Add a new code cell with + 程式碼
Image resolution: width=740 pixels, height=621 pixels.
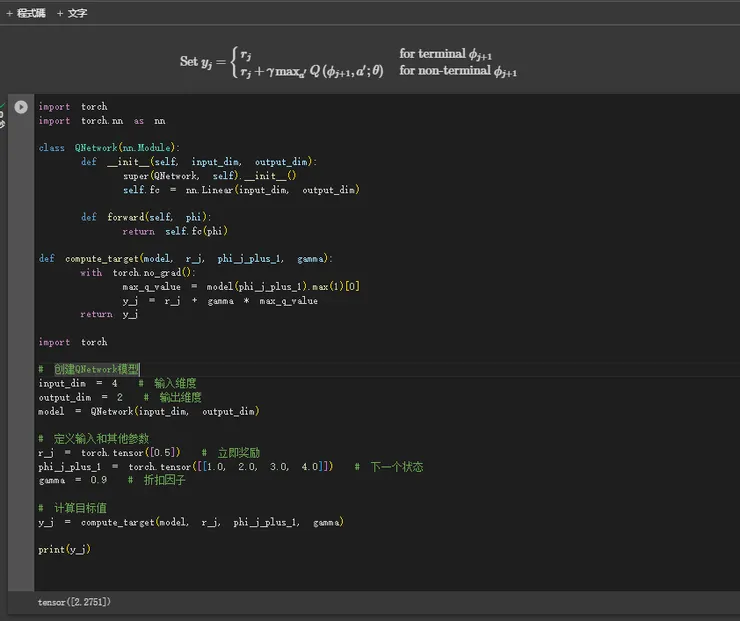tap(26, 13)
